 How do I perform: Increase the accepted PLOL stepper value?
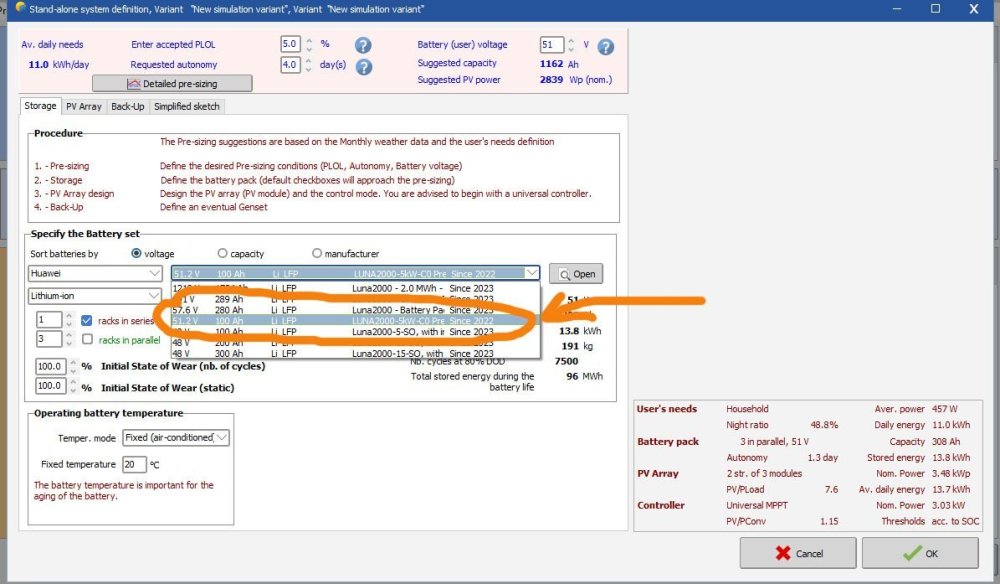(x=309, y=41)
